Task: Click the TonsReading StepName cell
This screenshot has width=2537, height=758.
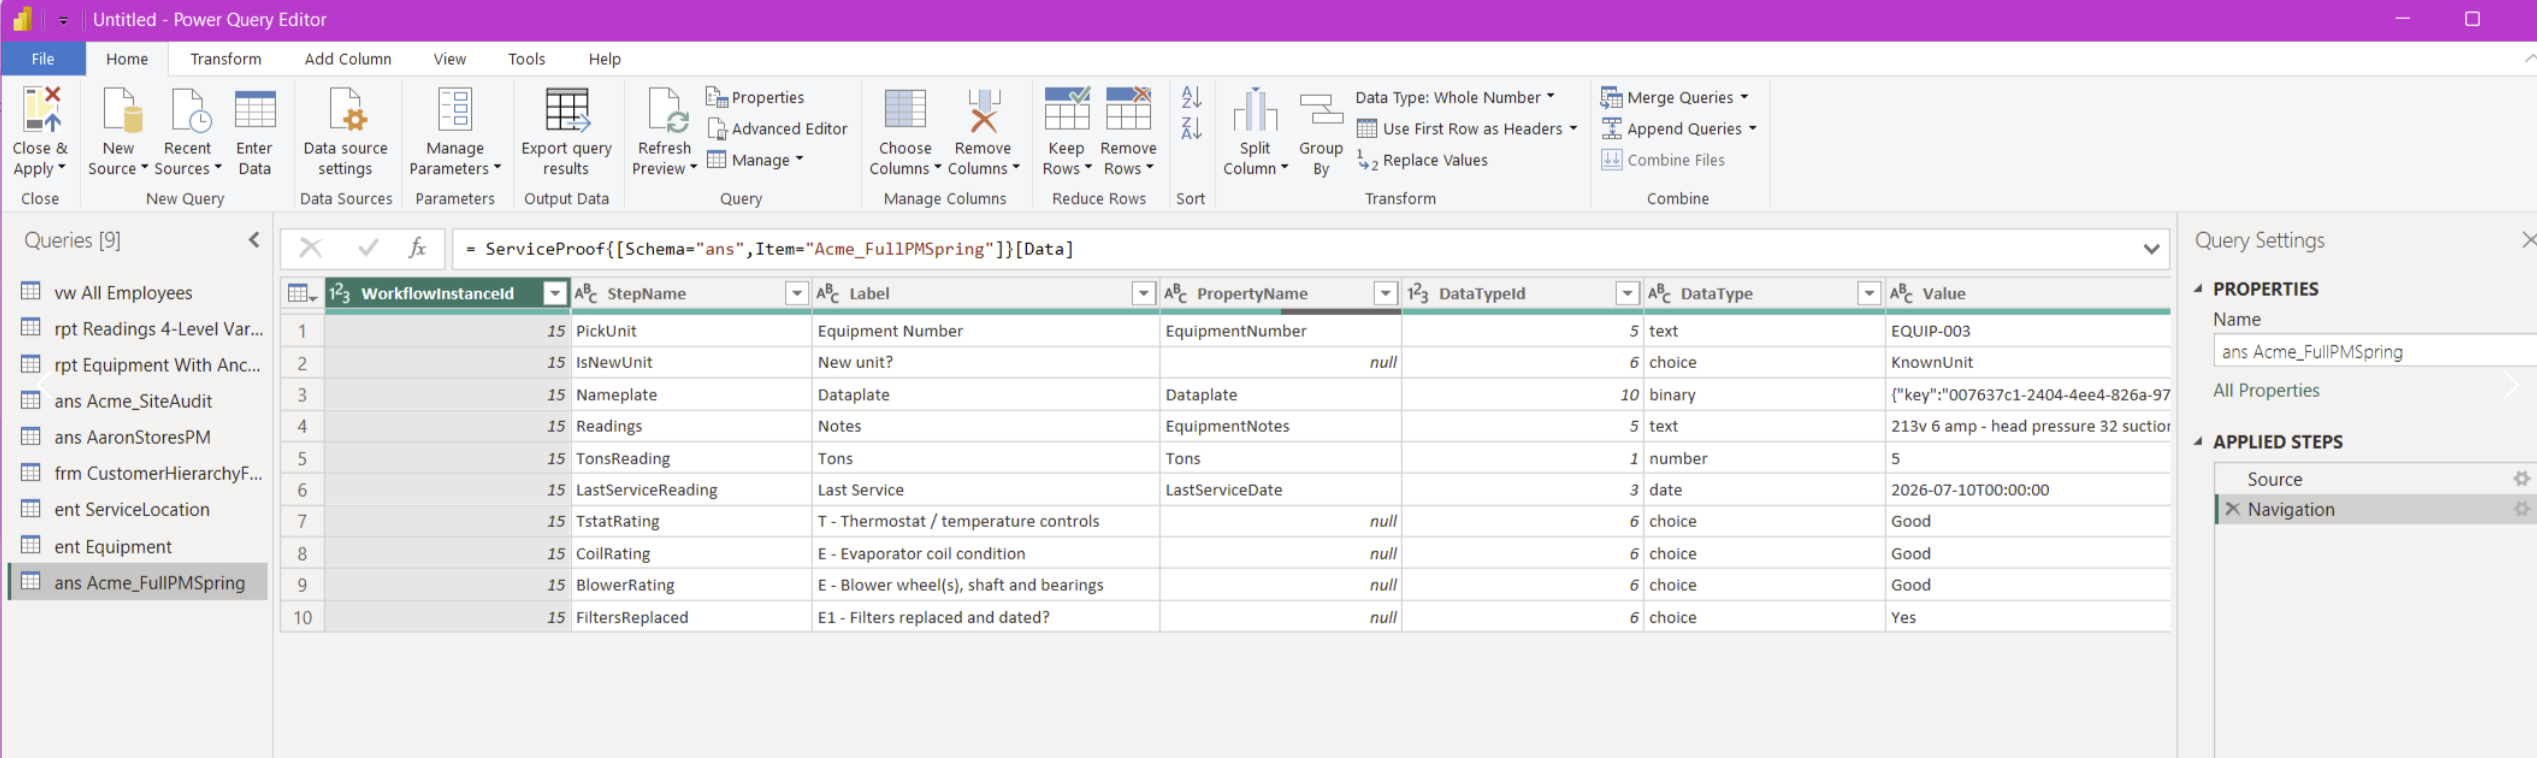Action: click(x=690, y=458)
